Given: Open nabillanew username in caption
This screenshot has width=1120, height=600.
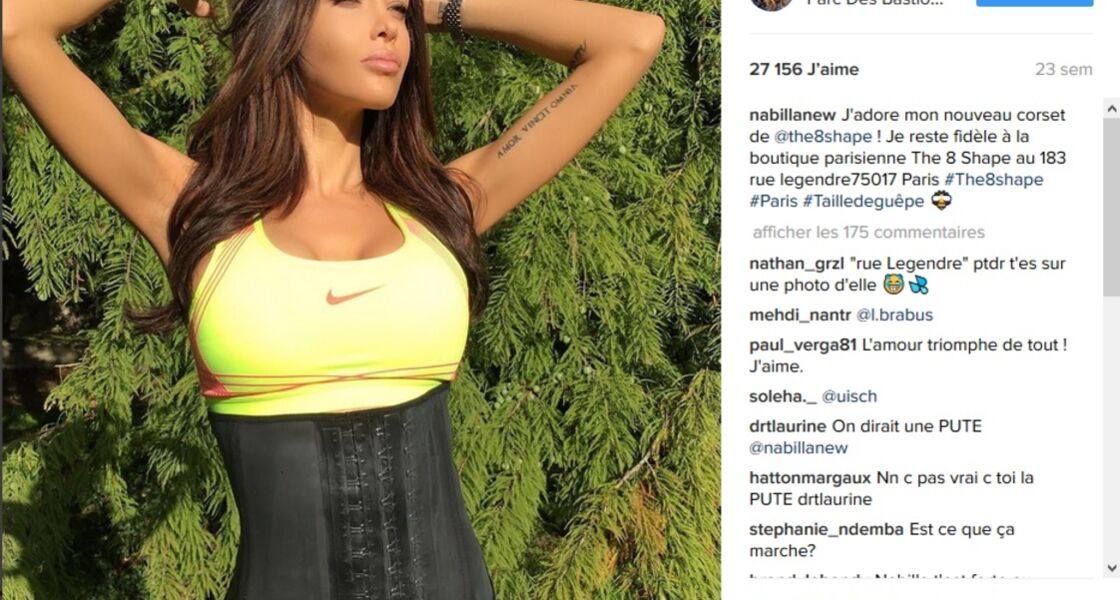Looking at the screenshot, I should click(792, 115).
